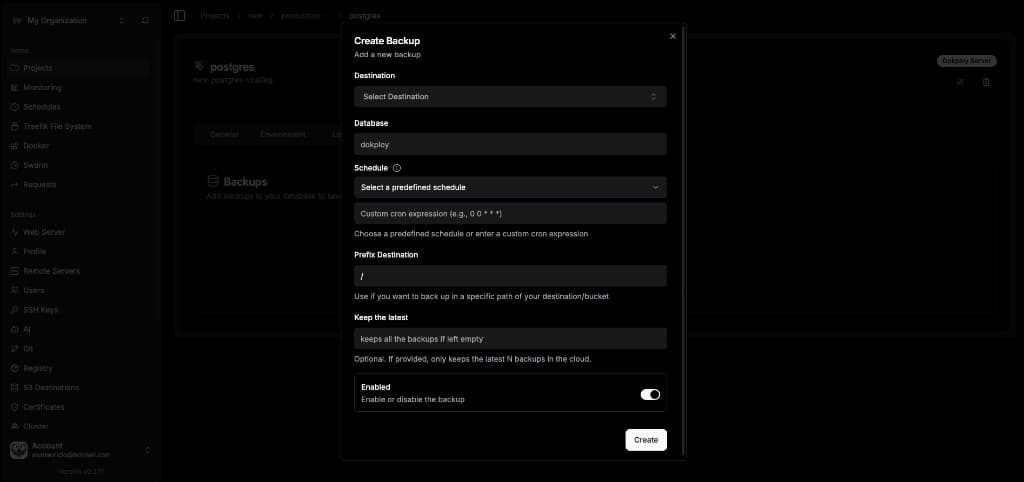Open the predefined schedule dropdown
Image resolution: width=1024 pixels, height=482 pixels.
tap(510, 187)
